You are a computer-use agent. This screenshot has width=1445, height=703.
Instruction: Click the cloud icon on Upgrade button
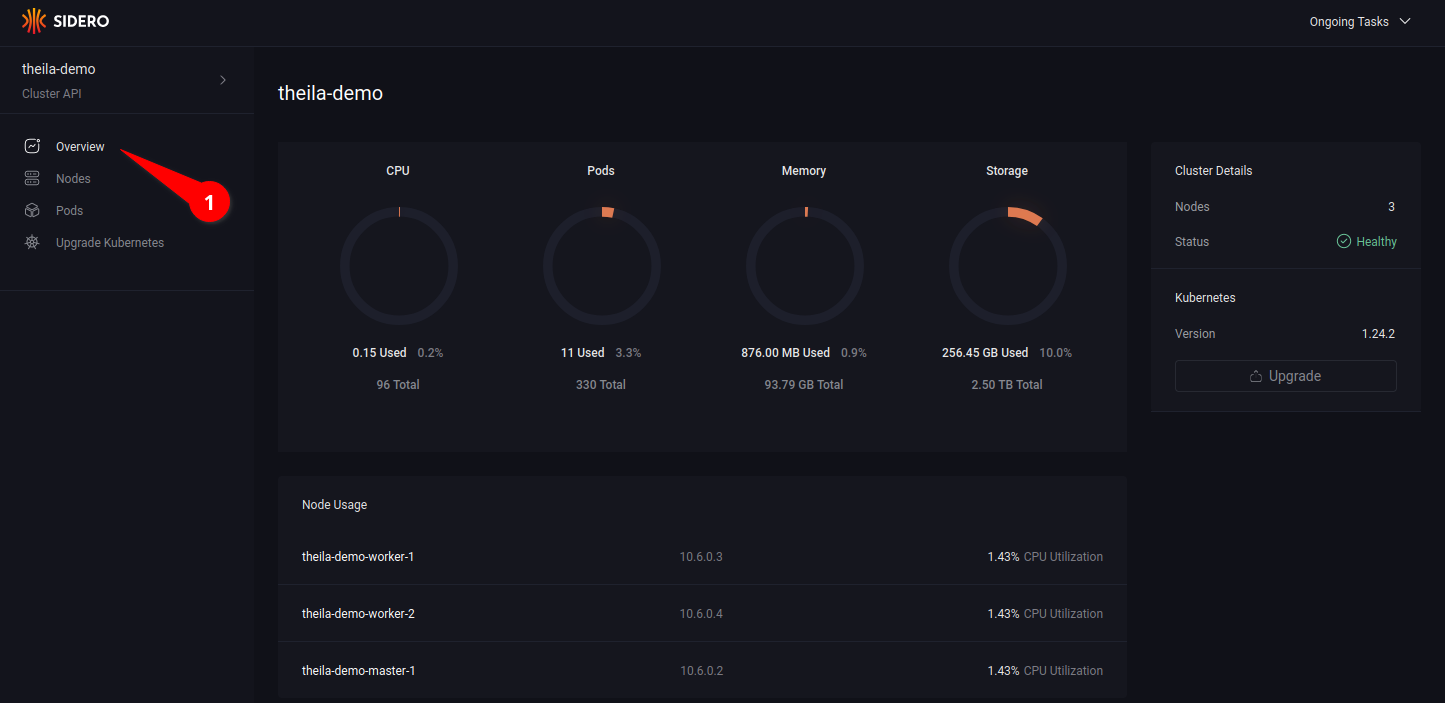click(1256, 376)
